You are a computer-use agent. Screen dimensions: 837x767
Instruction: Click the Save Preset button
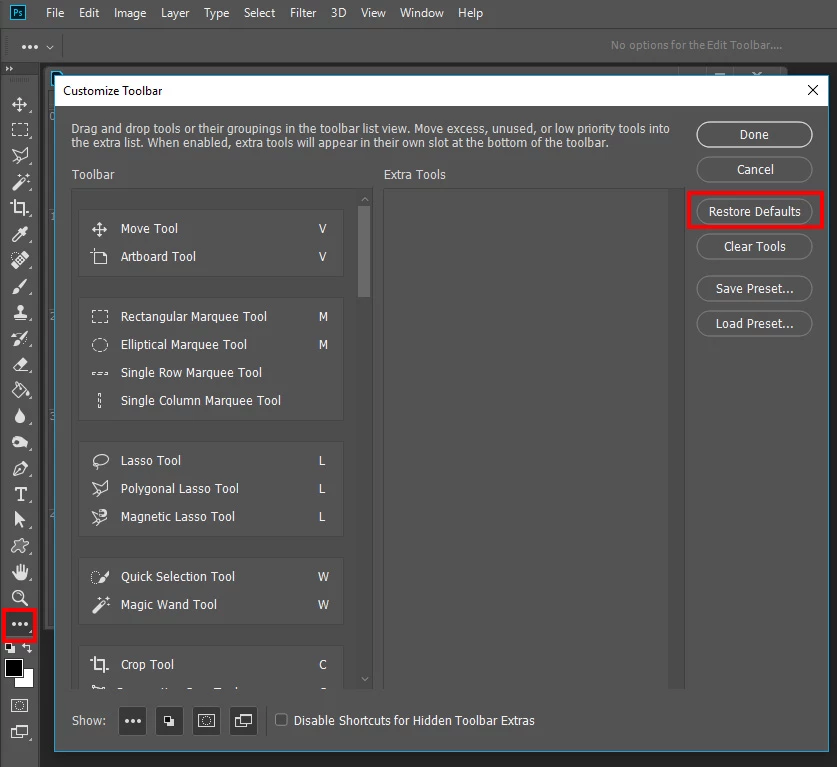point(754,289)
